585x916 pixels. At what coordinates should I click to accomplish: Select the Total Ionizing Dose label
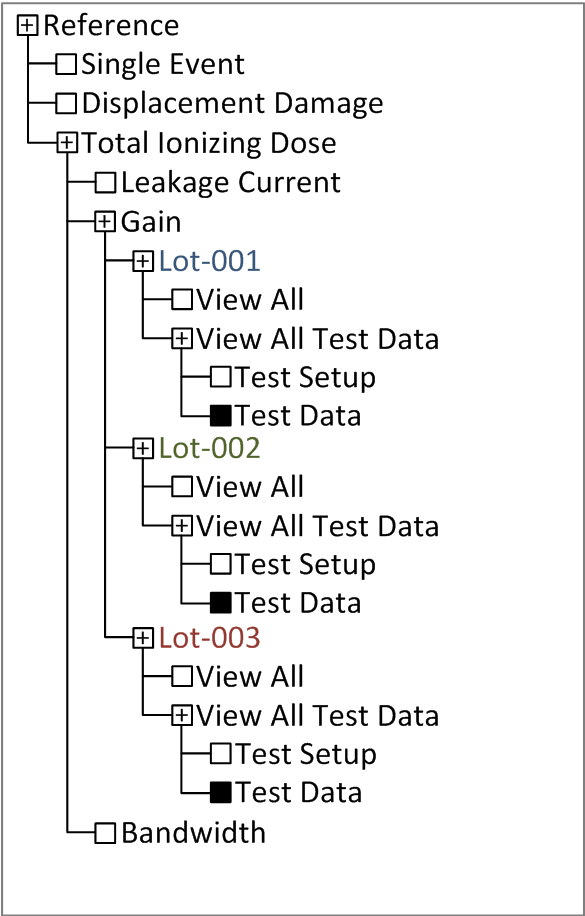coord(209,143)
